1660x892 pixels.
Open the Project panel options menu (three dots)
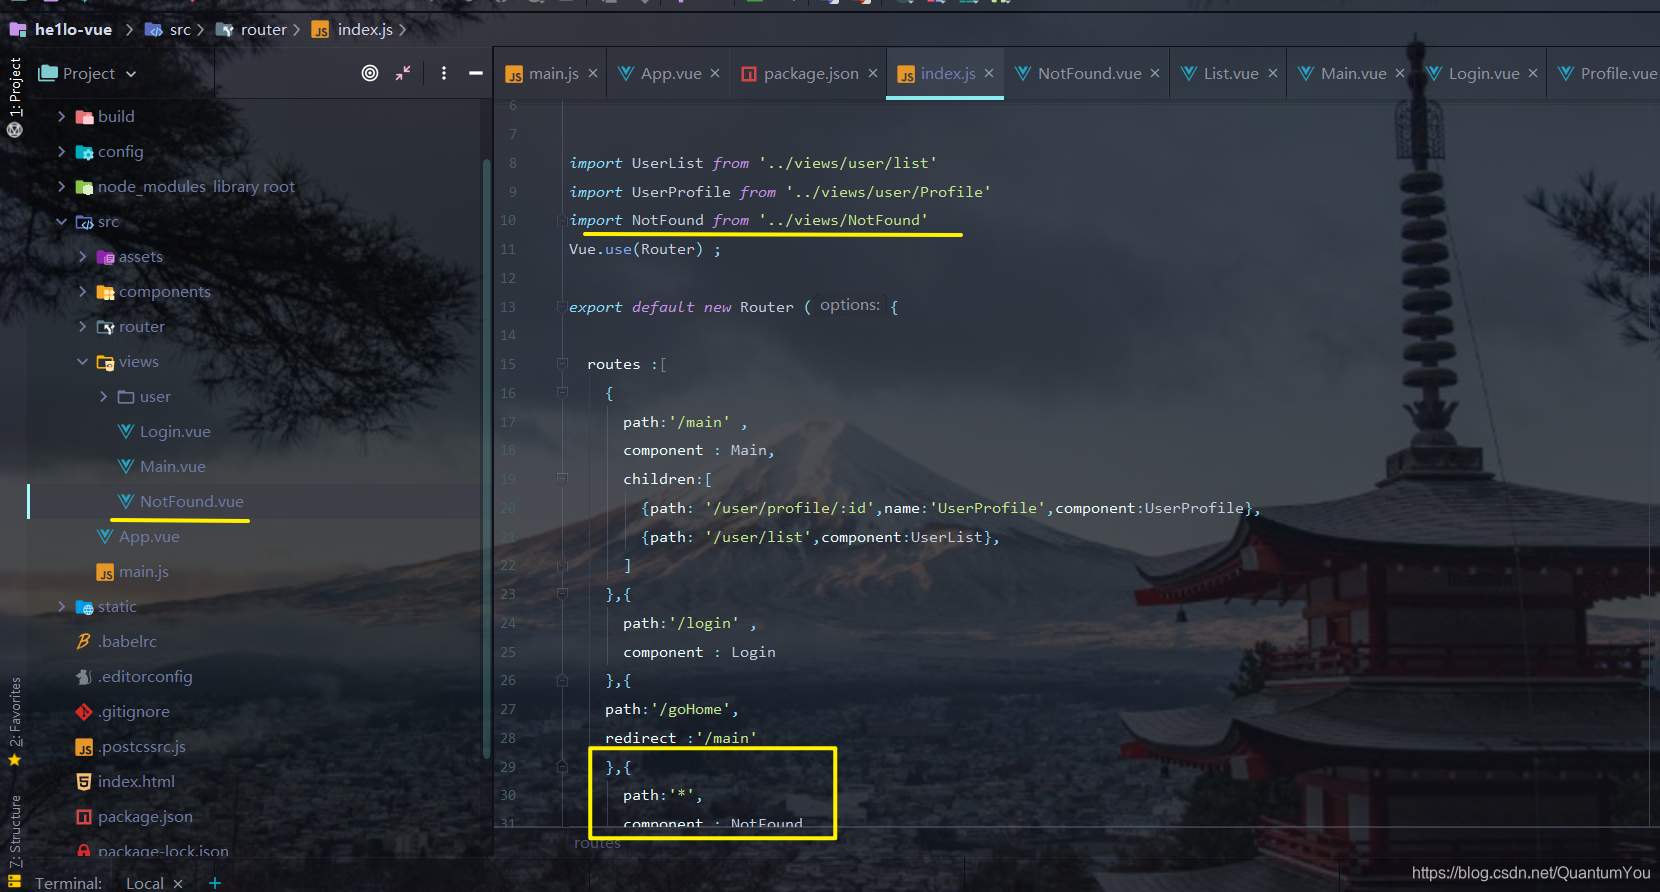(444, 73)
